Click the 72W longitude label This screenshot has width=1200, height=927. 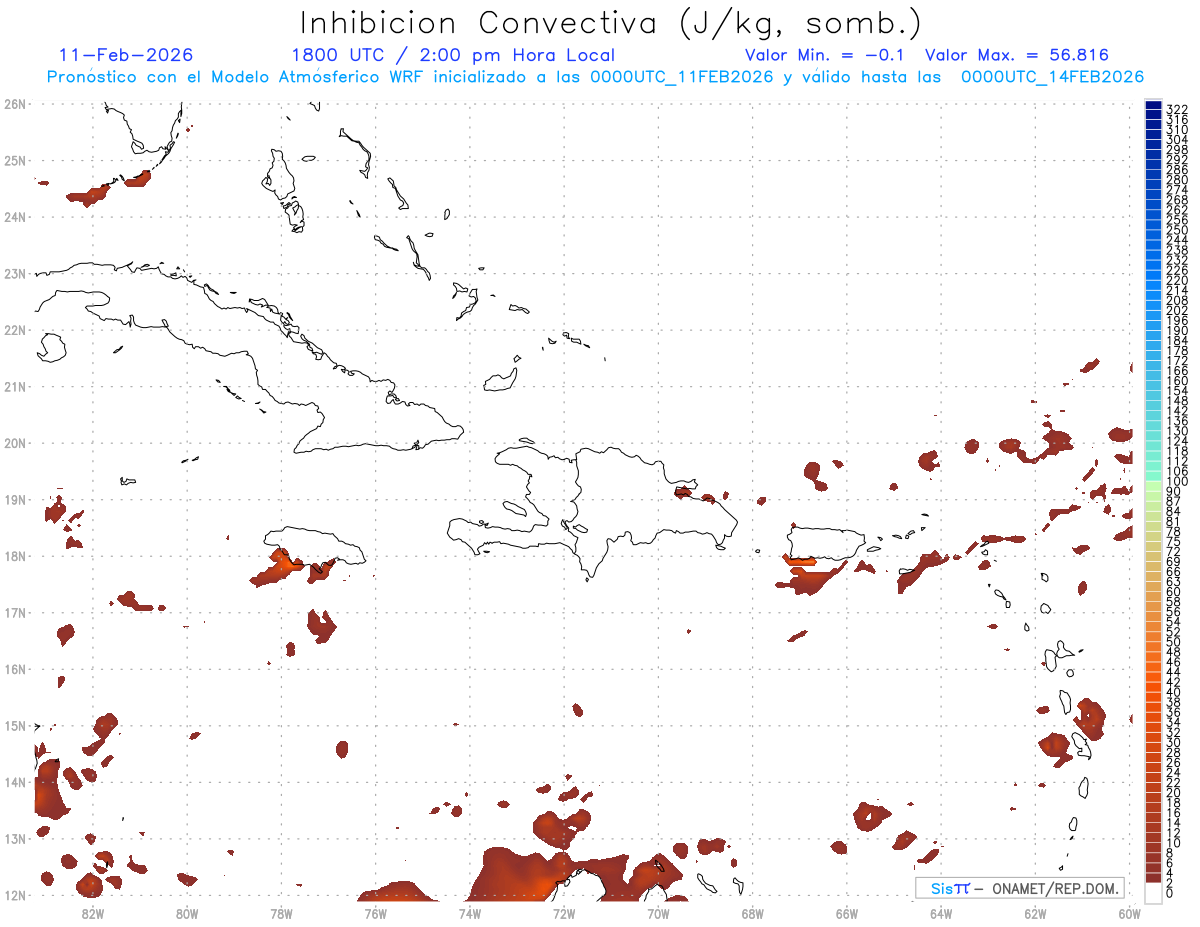563,912
